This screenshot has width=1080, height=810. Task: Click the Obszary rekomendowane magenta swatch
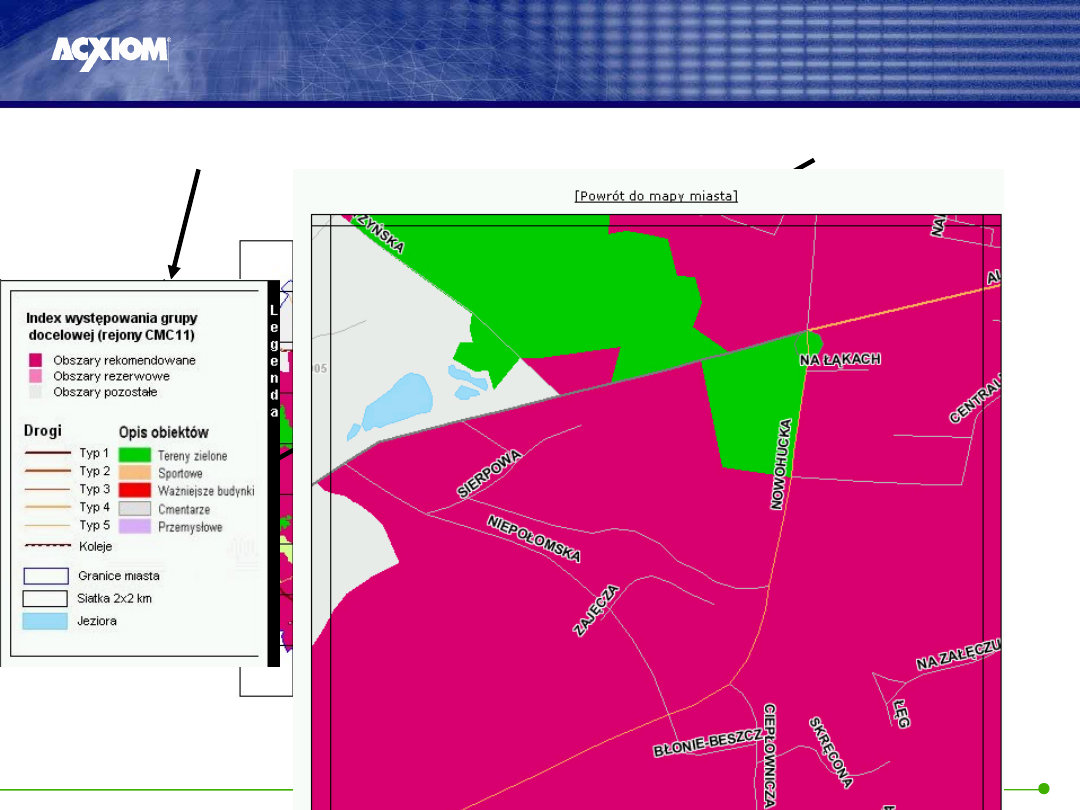(35, 360)
